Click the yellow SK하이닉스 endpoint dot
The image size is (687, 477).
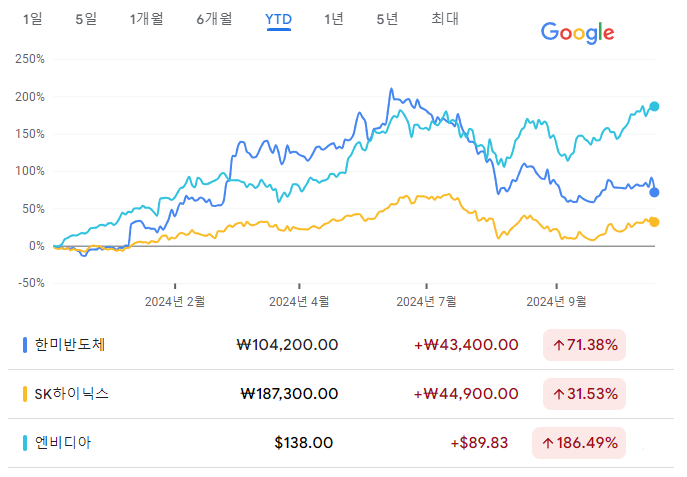[x=654, y=222]
